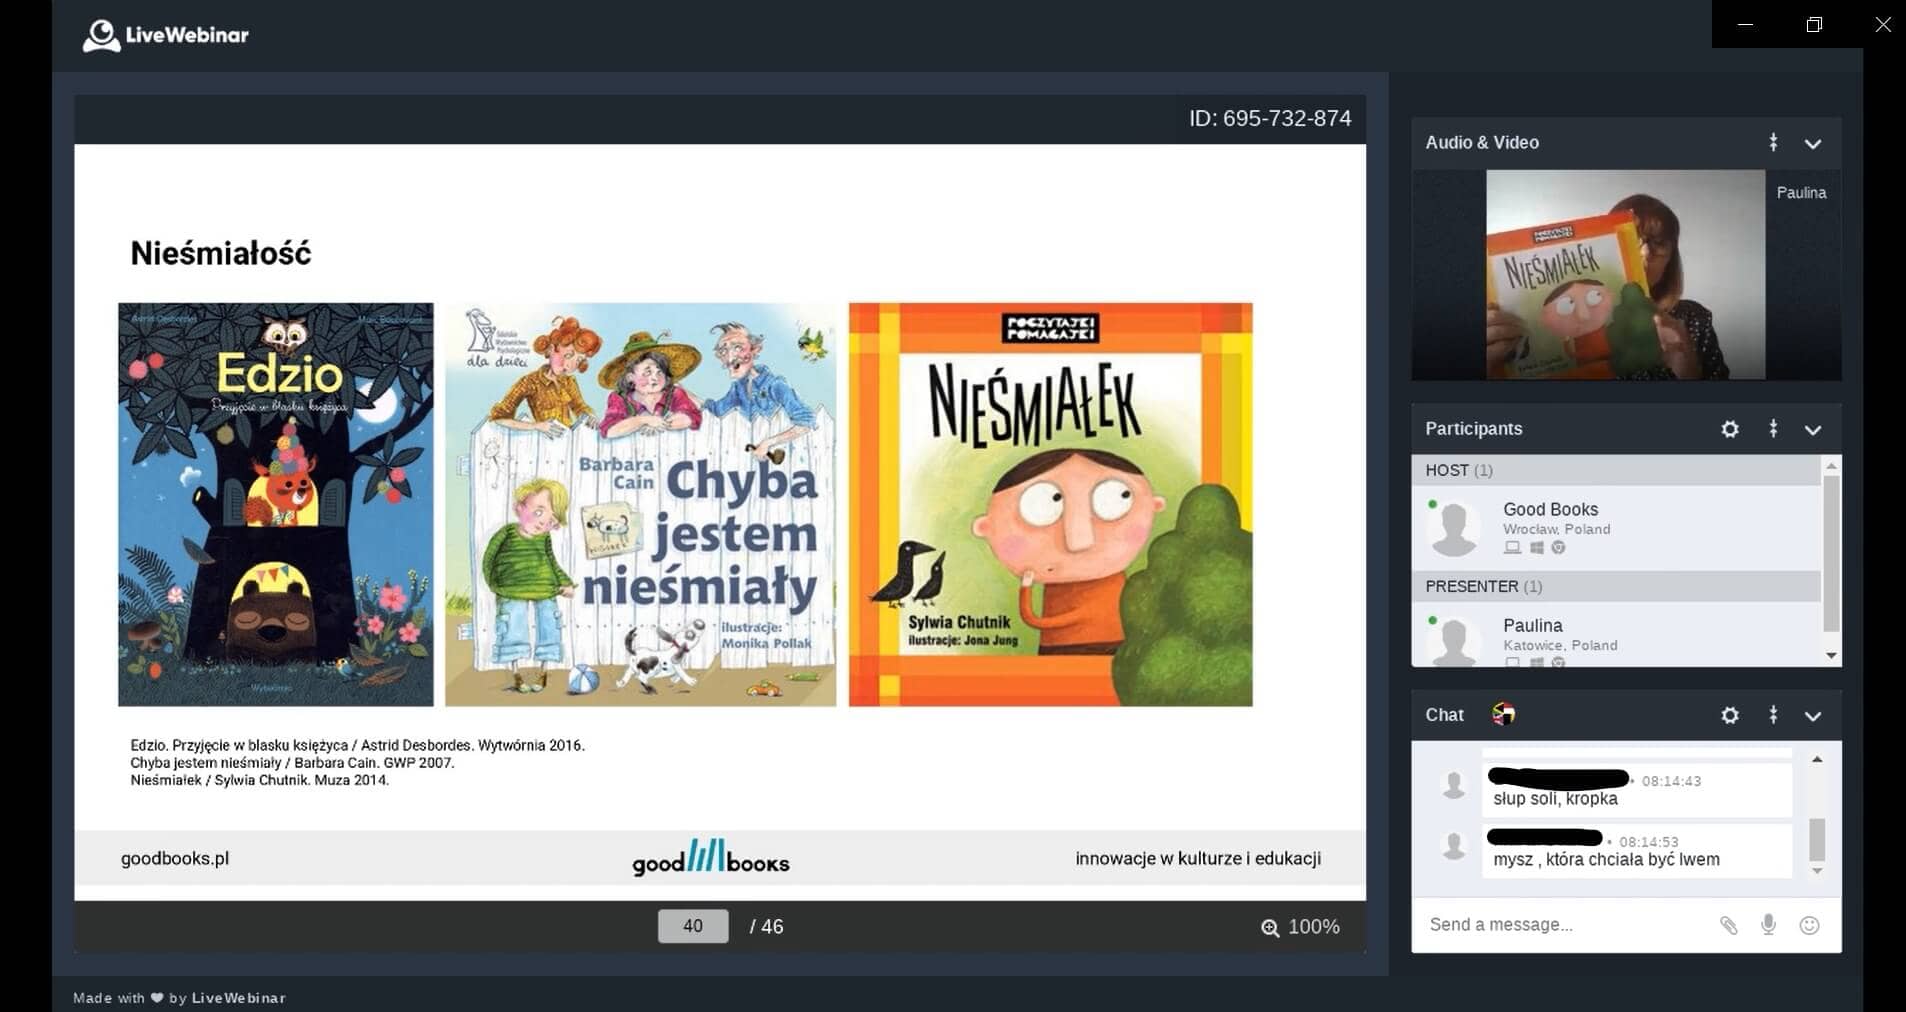
Task: Collapse the Chat panel
Action: 1813,716
